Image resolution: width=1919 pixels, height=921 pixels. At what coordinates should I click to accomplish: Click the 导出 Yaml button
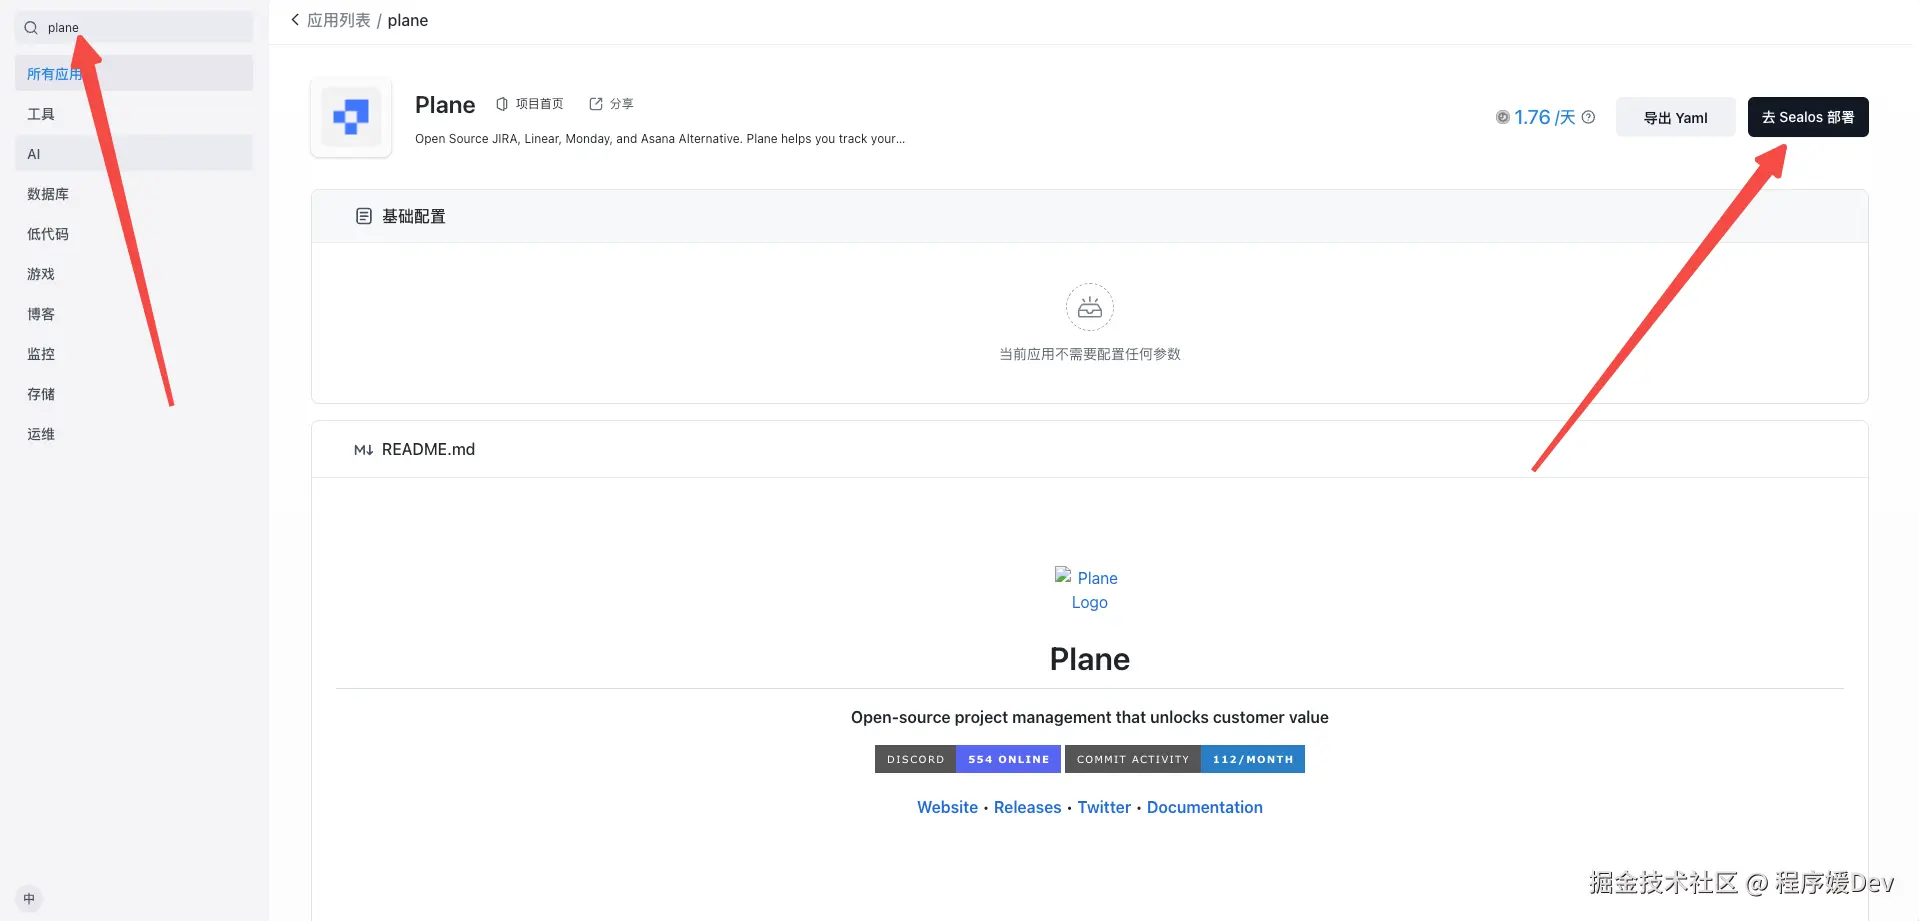(1675, 117)
